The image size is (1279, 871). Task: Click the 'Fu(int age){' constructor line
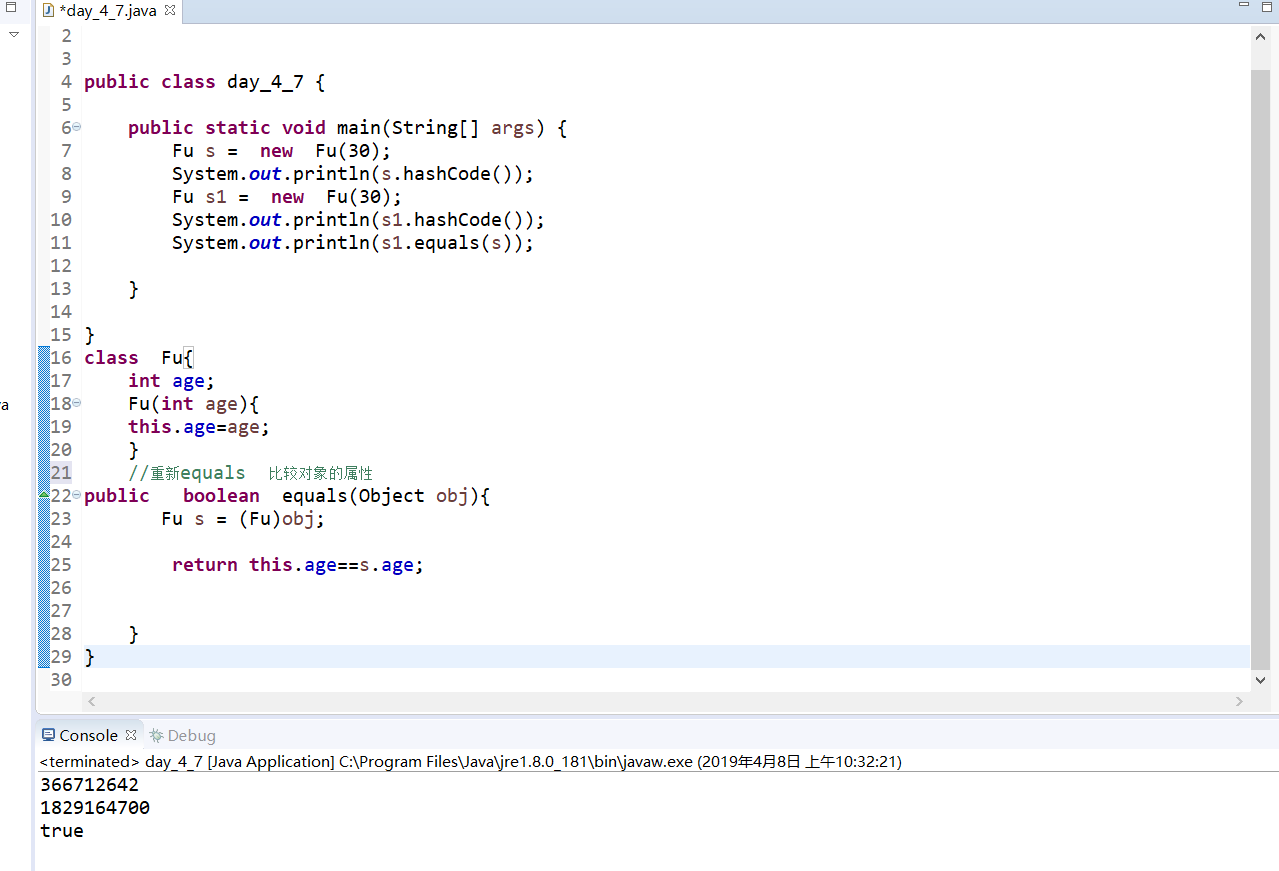click(x=193, y=404)
